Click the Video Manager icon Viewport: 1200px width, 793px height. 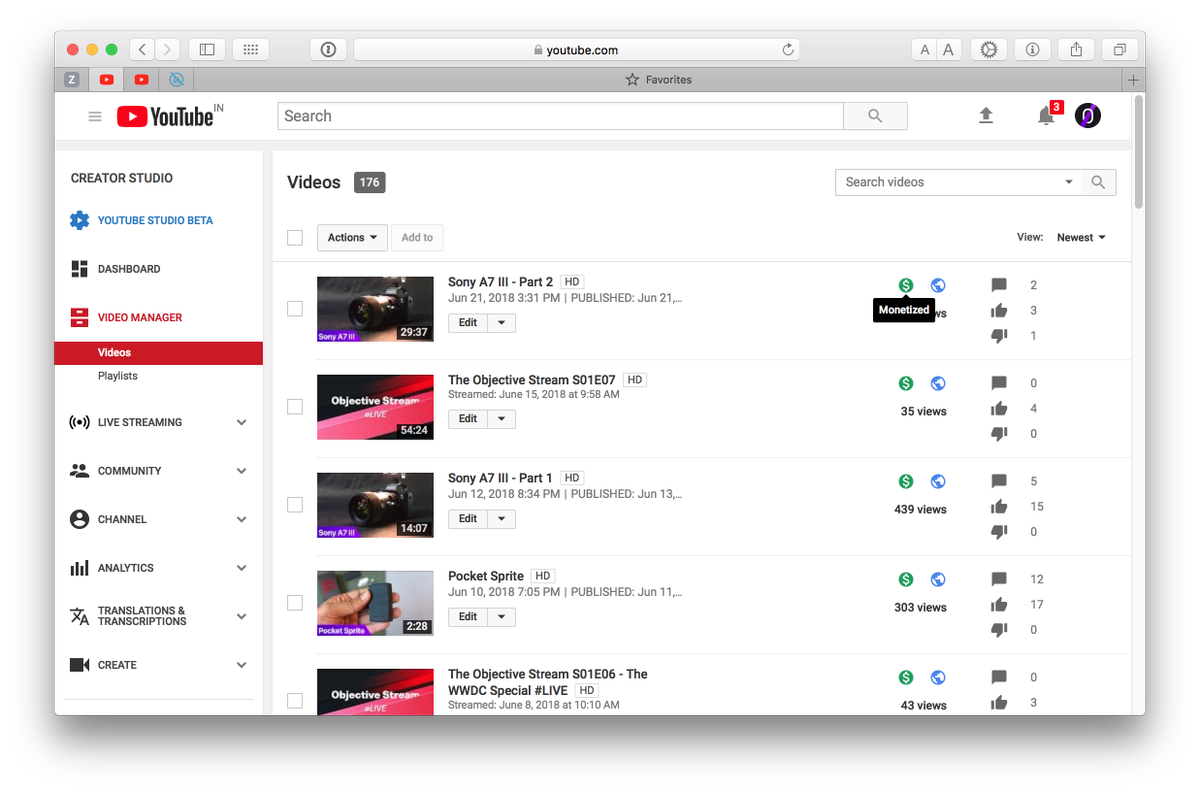[x=79, y=318]
